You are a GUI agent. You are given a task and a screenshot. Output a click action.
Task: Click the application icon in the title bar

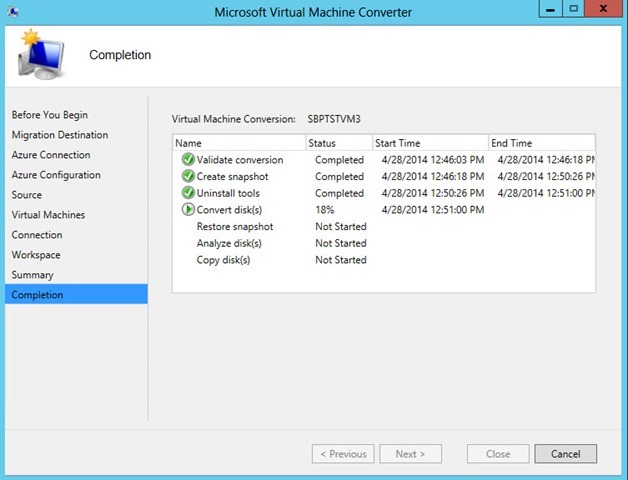coord(13,12)
